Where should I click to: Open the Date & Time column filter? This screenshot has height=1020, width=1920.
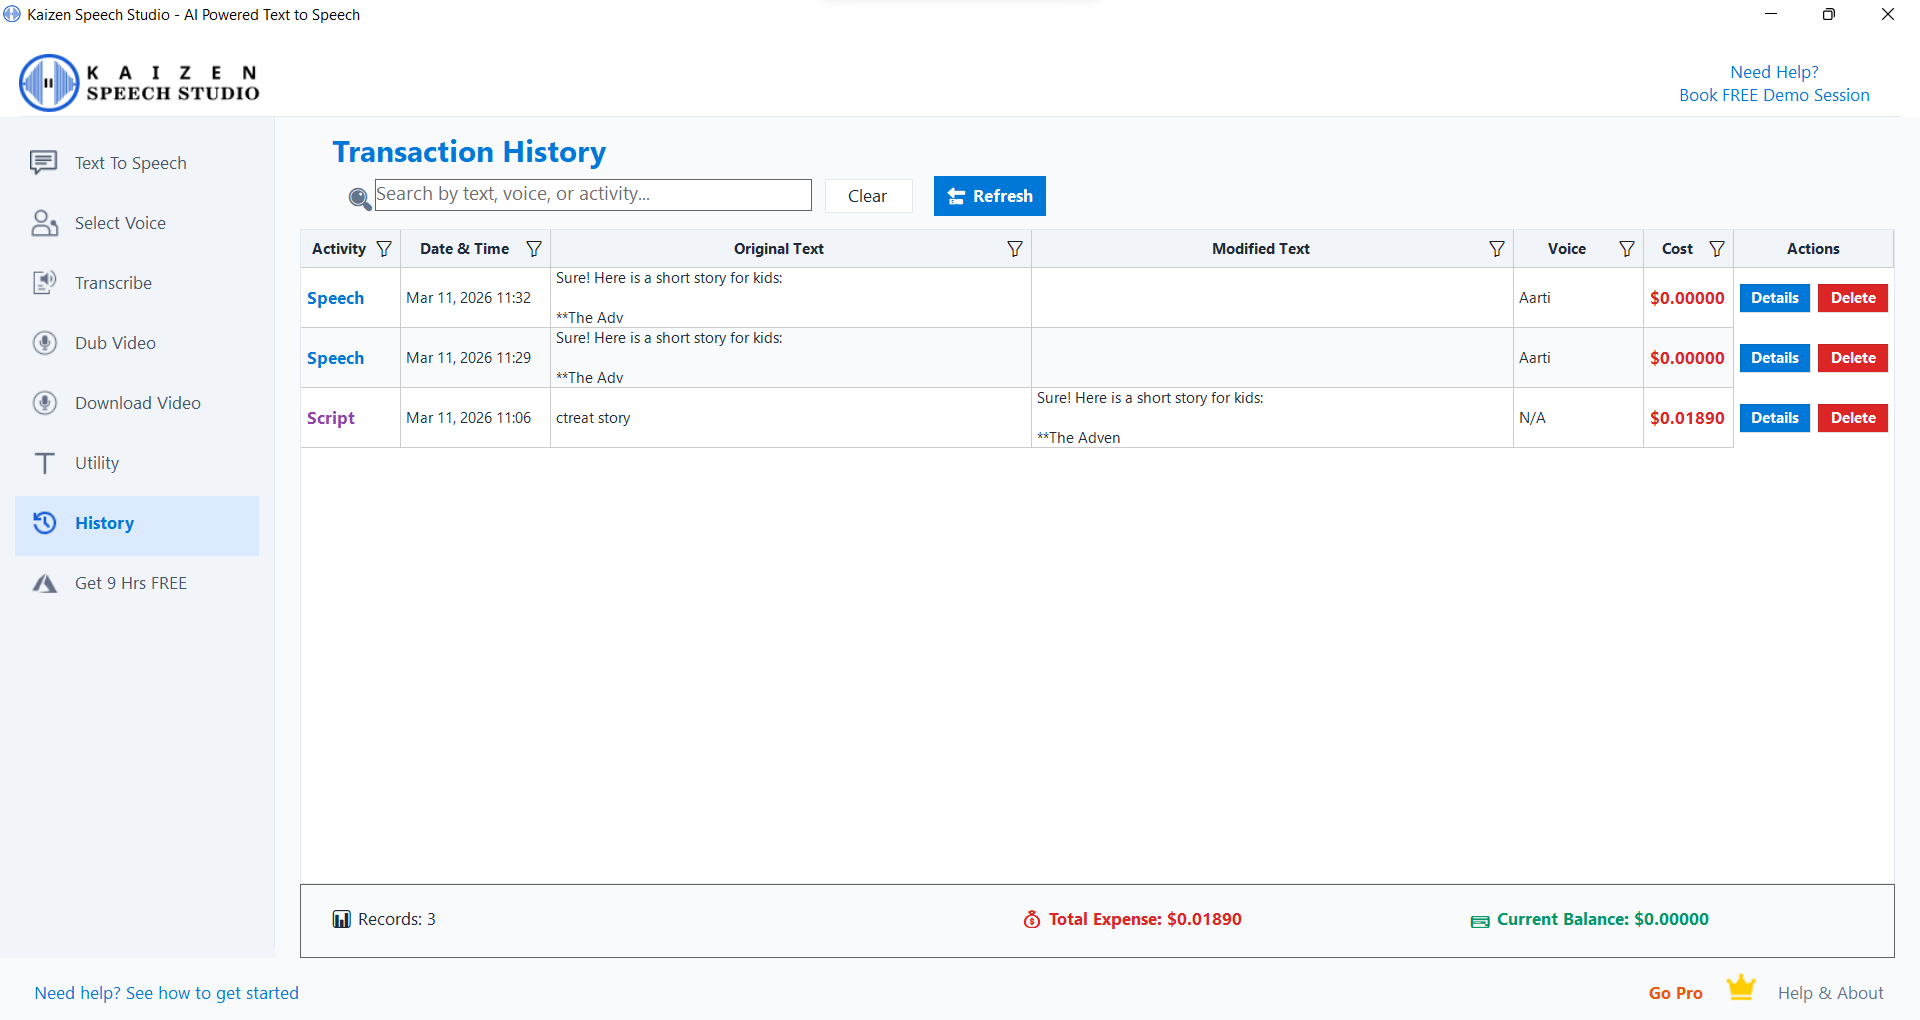click(x=534, y=249)
